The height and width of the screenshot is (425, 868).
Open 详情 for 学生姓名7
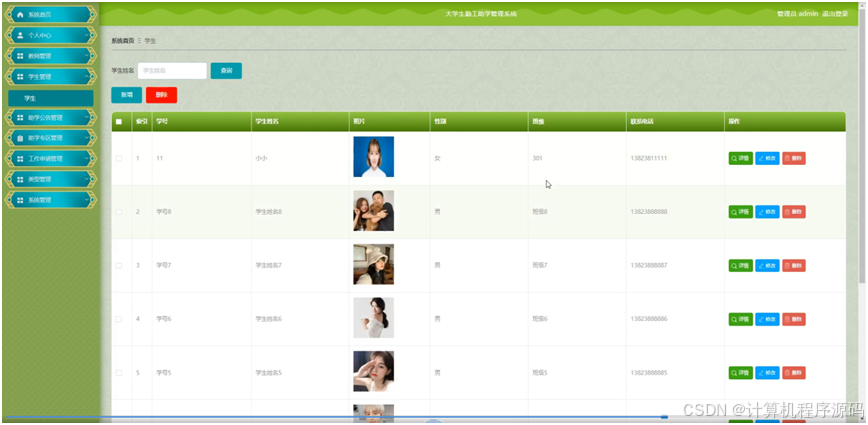pyautogui.click(x=740, y=266)
